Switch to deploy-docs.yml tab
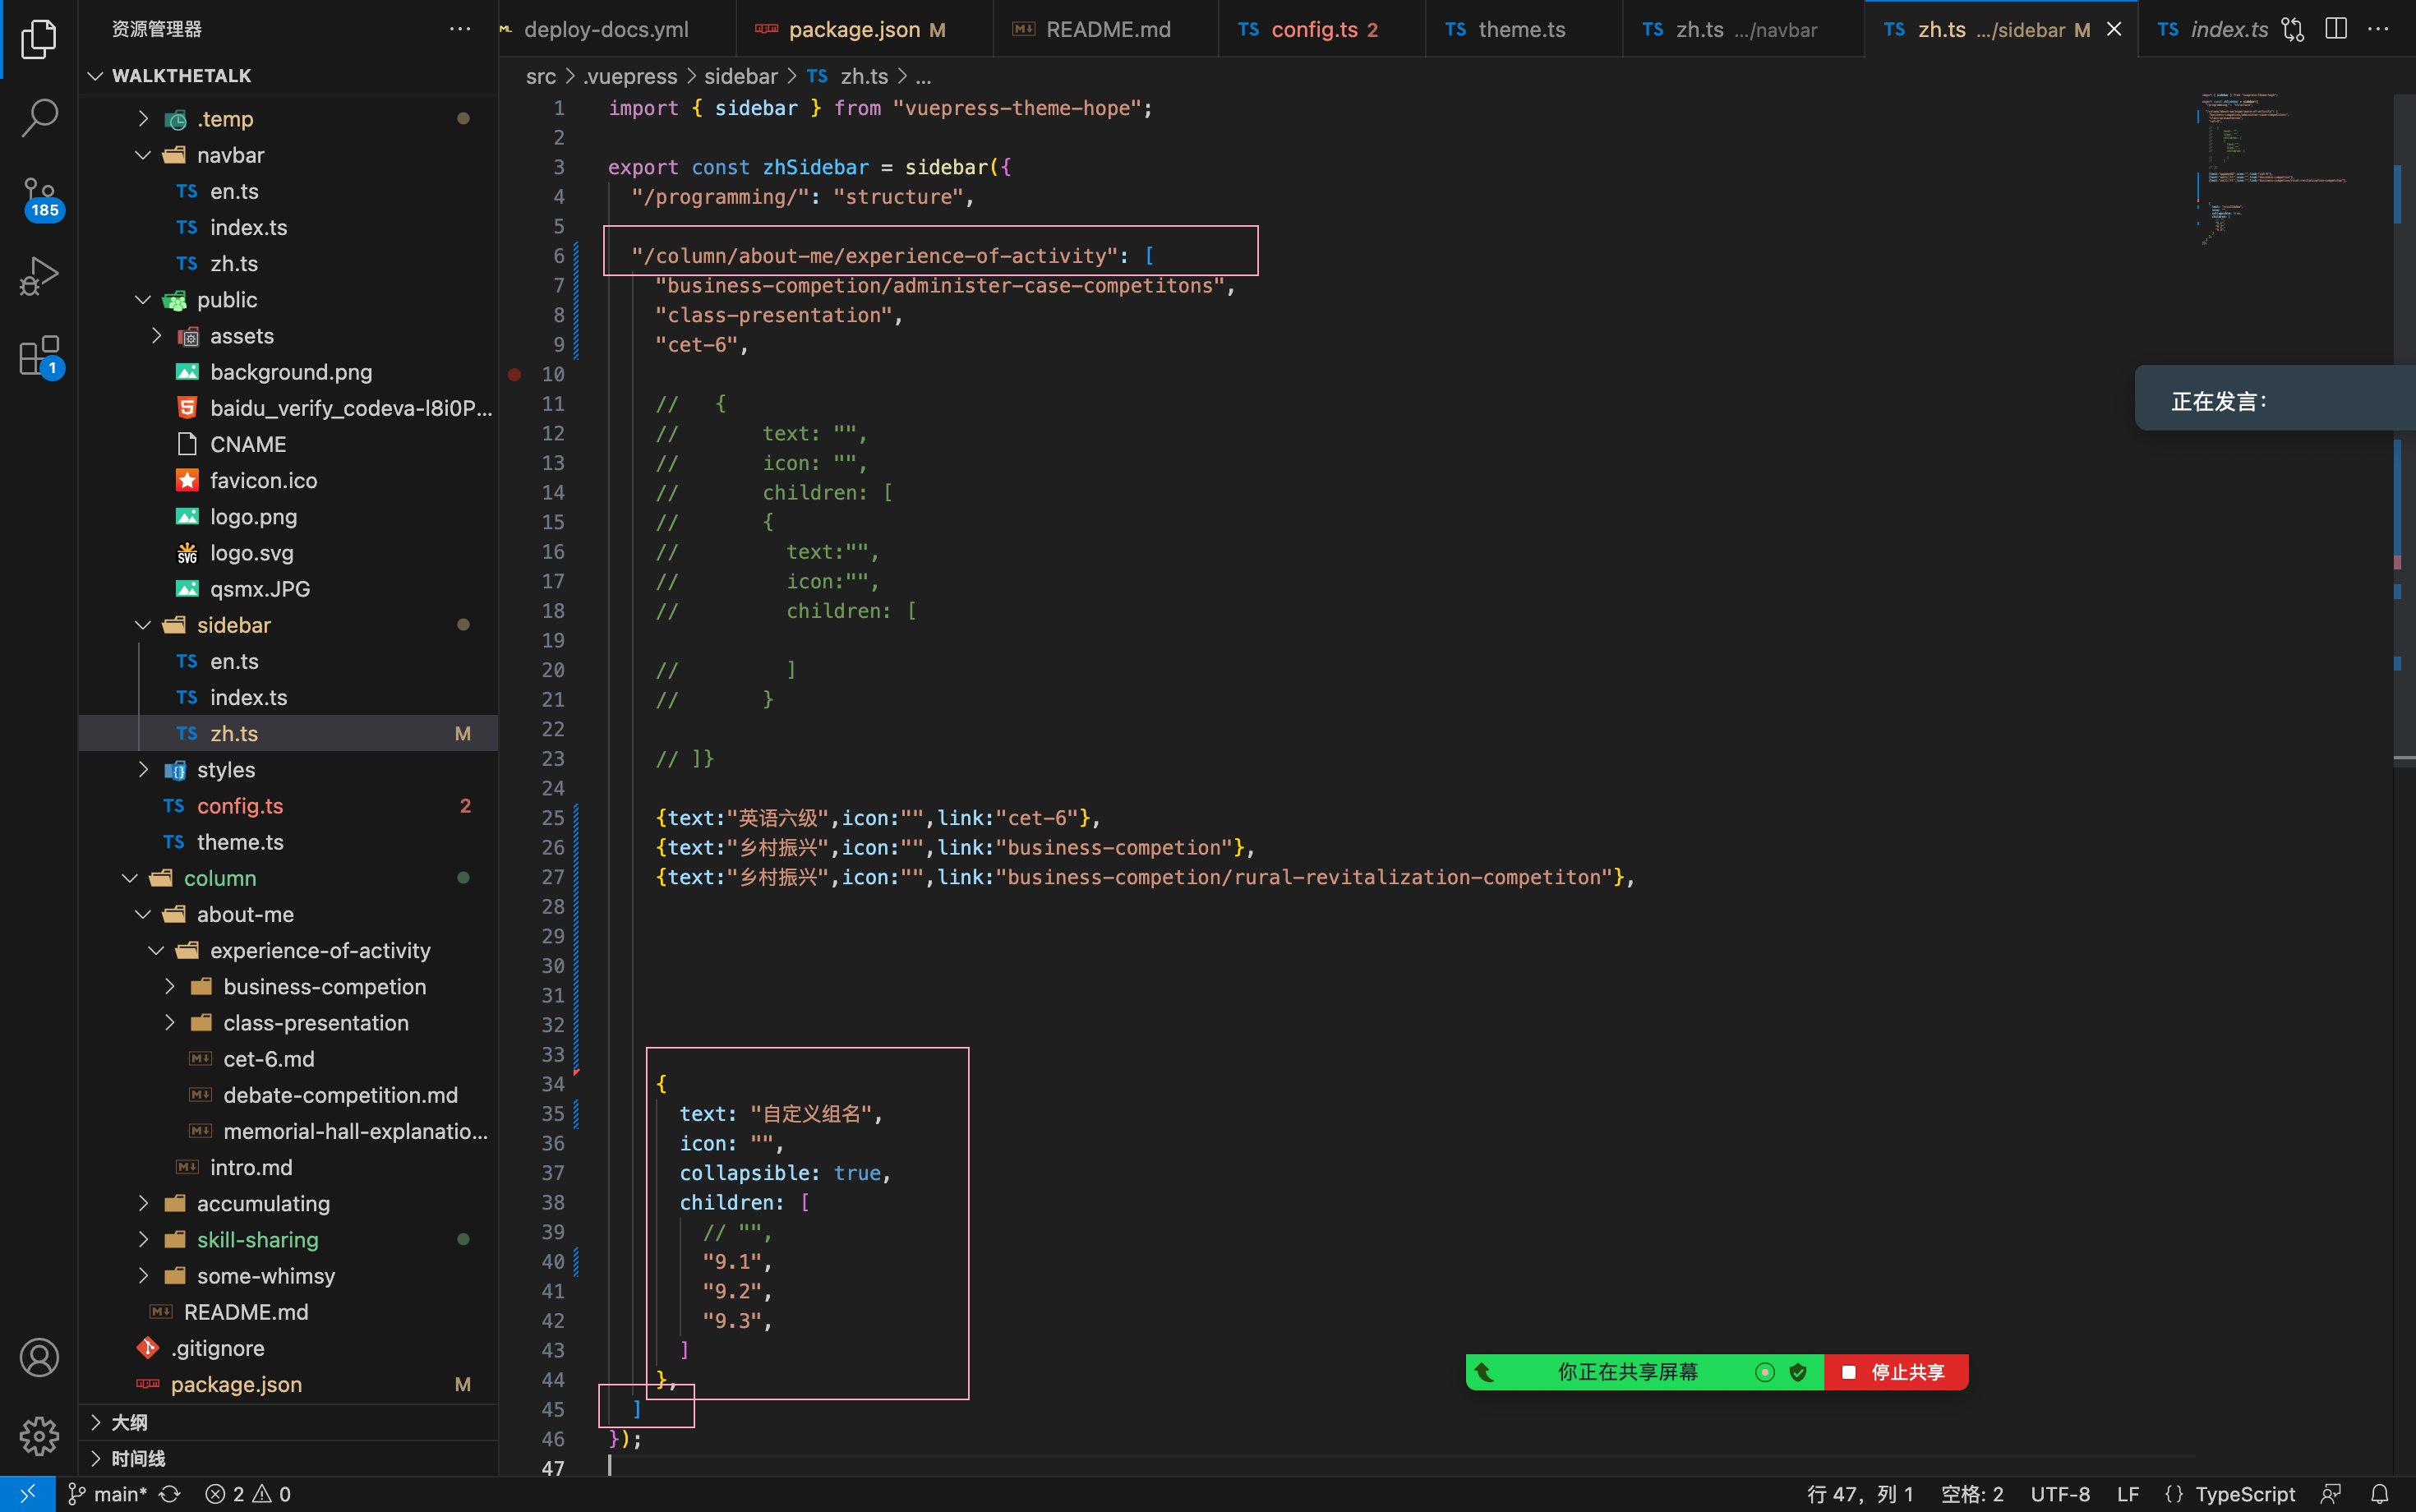The height and width of the screenshot is (1512, 2416). point(616,29)
